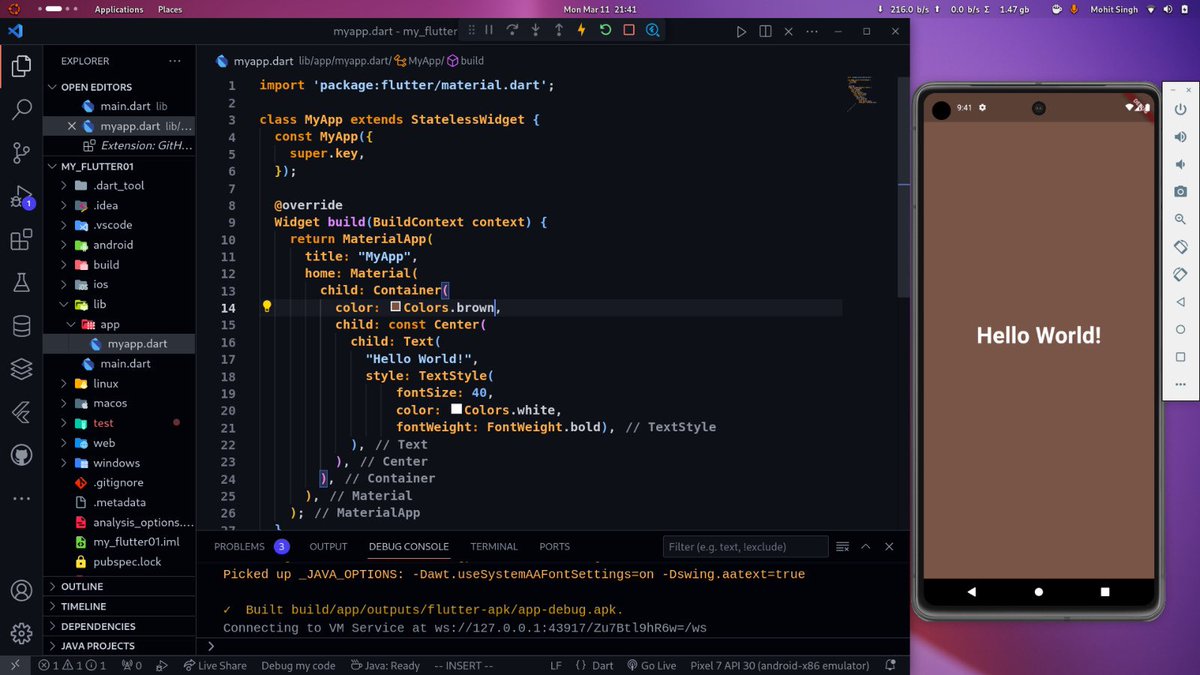
Task: Focus the debug console filter input
Action: pos(745,546)
